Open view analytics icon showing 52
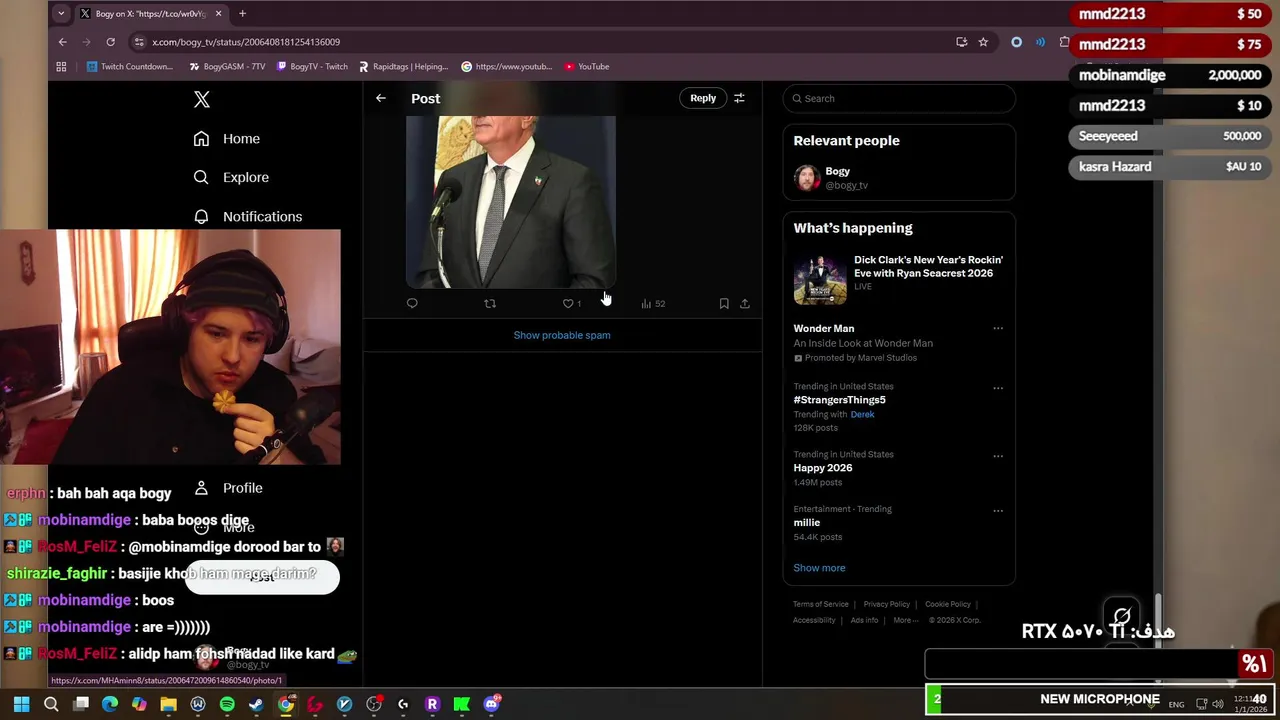The width and height of the screenshot is (1280, 720). point(652,303)
